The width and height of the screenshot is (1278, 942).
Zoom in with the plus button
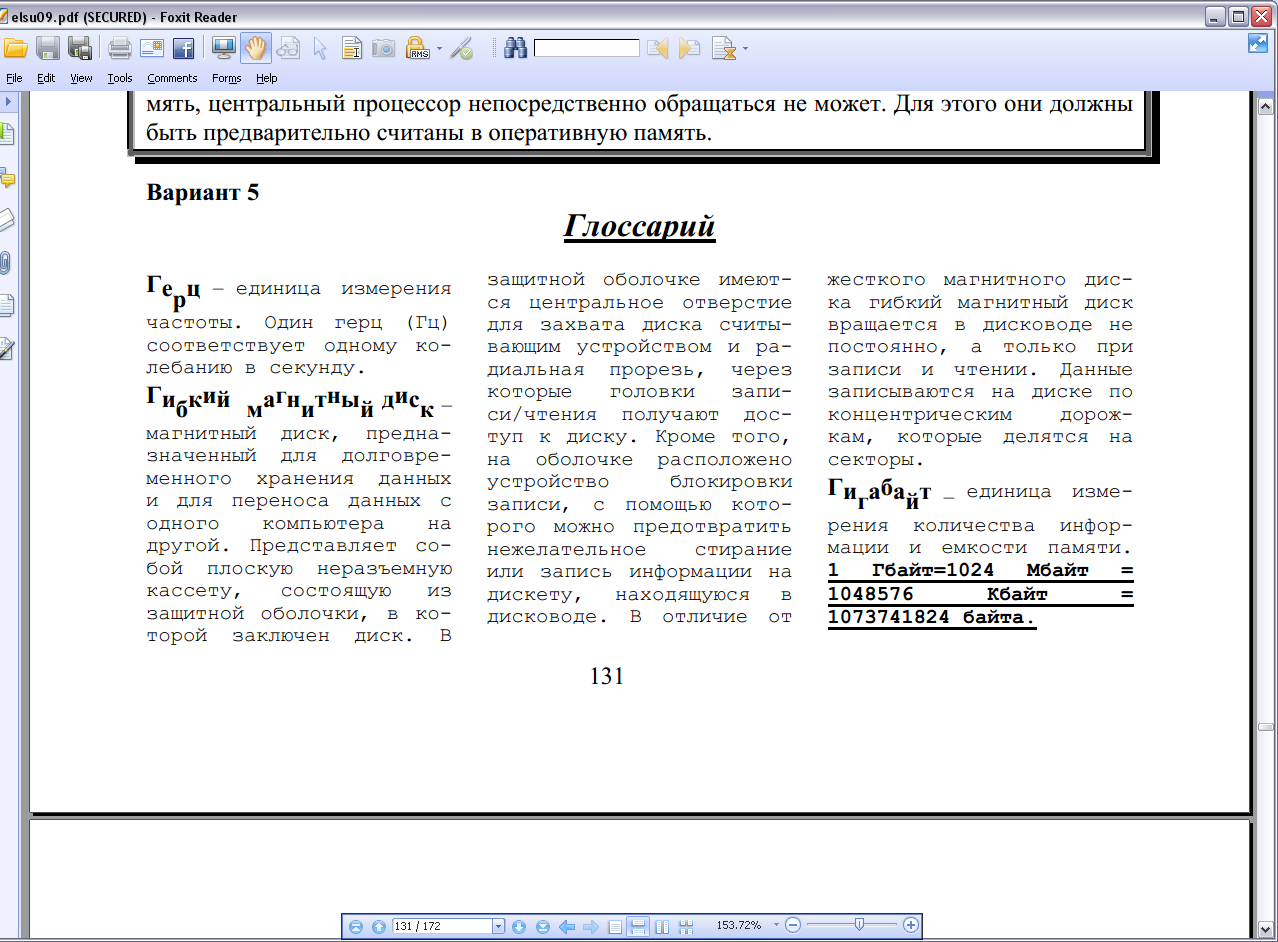point(911,926)
